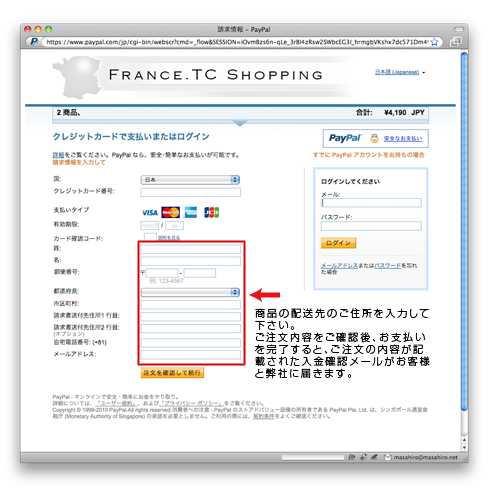Click the 合計: ¥4,190 JPY total text

[x=390, y=113]
